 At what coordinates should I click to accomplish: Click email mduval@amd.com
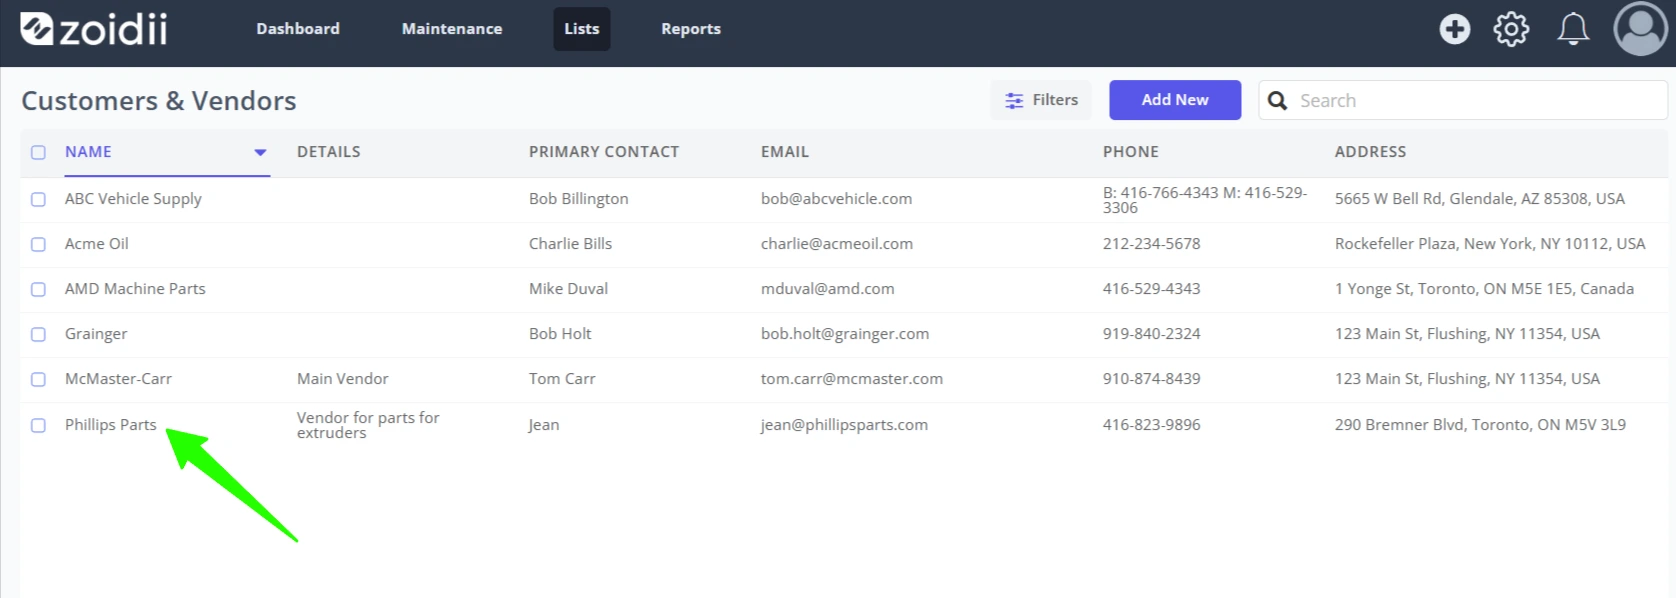pos(828,289)
